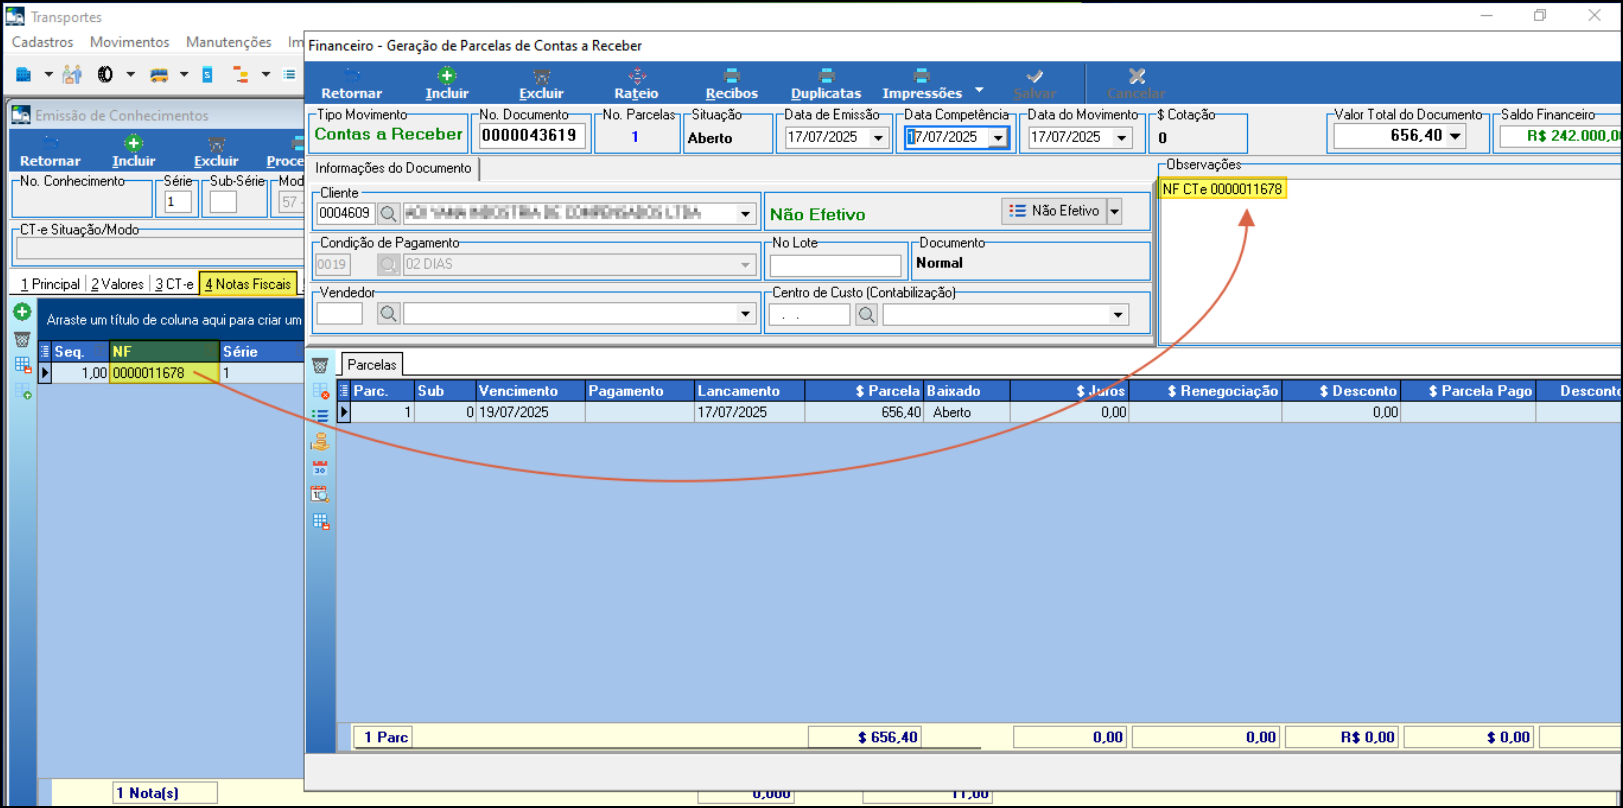Open the Valor Total do Documento dropdown

(1455, 136)
